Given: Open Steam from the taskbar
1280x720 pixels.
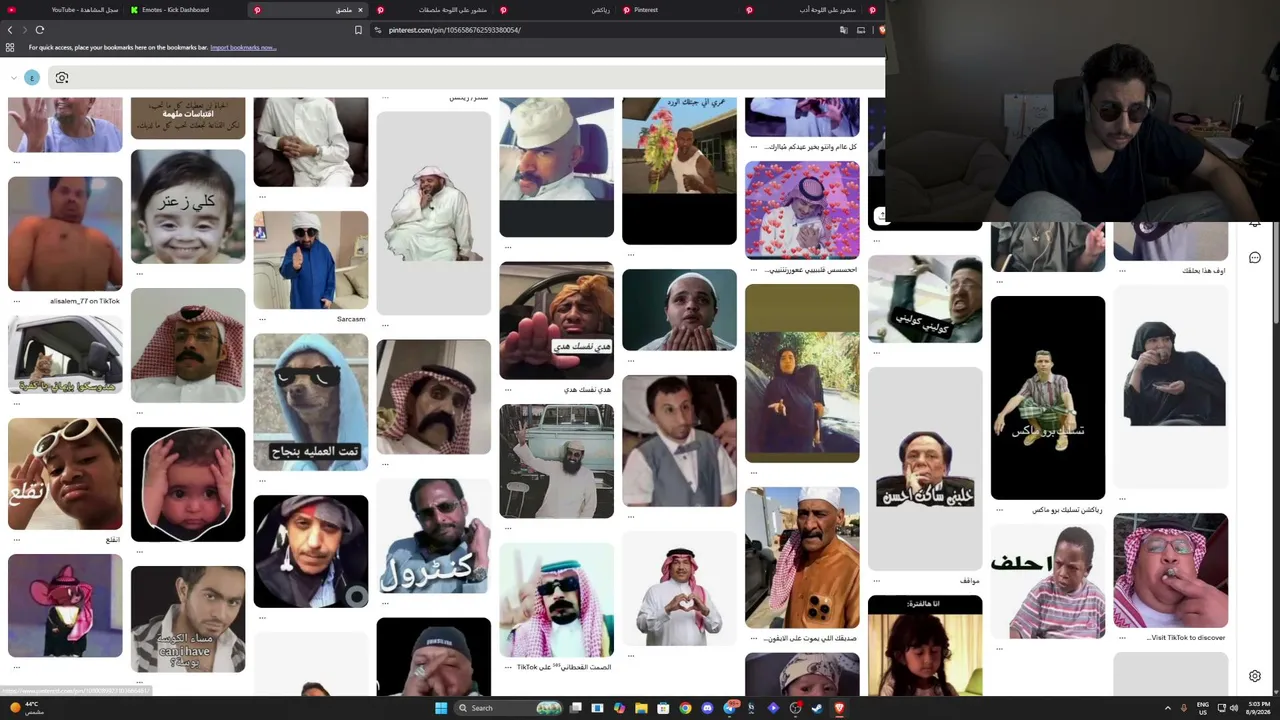Looking at the screenshot, I should pos(817,708).
